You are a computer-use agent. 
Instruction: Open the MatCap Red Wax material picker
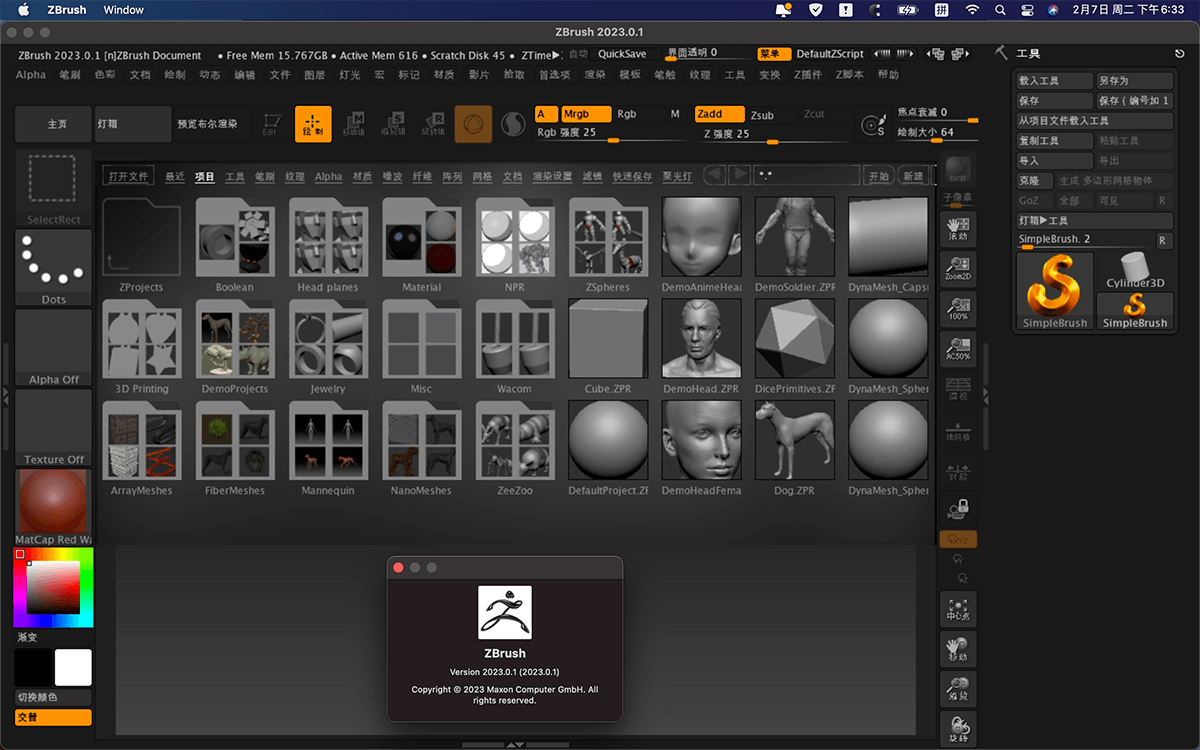click(x=54, y=507)
